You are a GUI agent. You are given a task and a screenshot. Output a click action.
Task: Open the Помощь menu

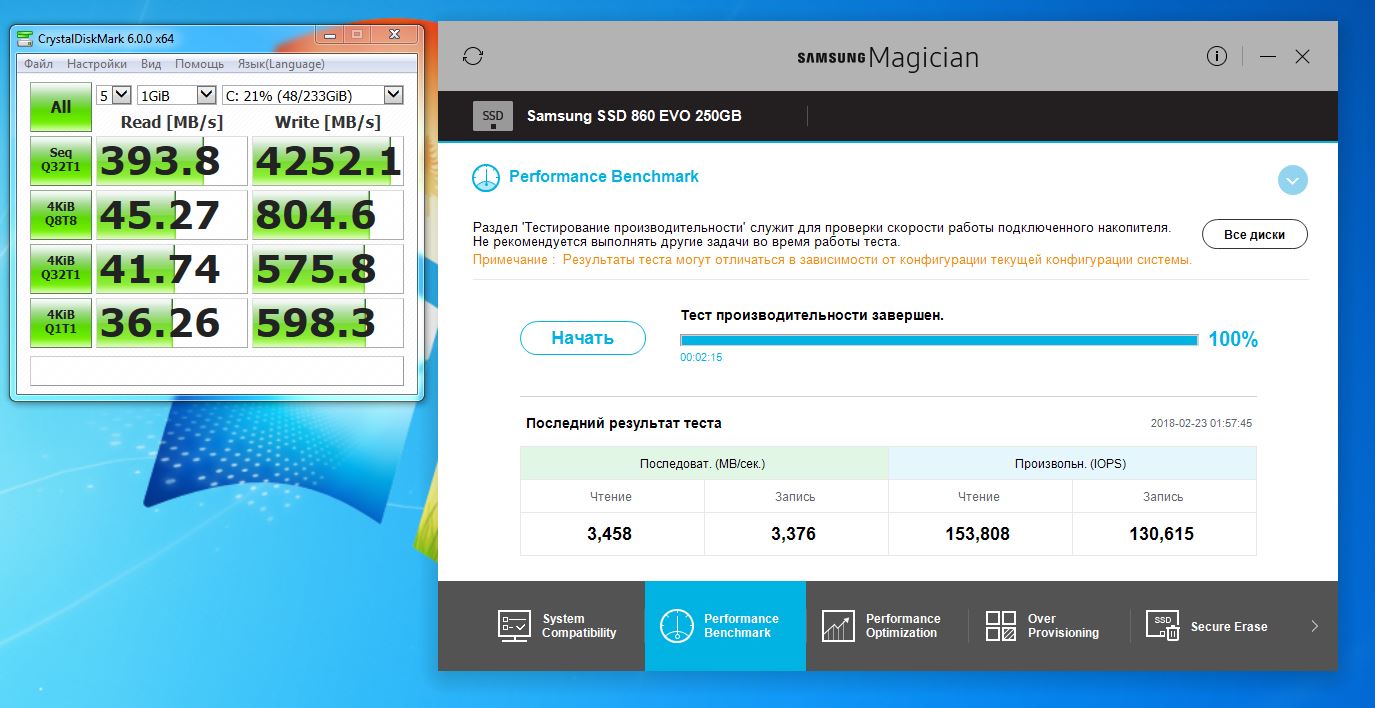(x=200, y=64)
